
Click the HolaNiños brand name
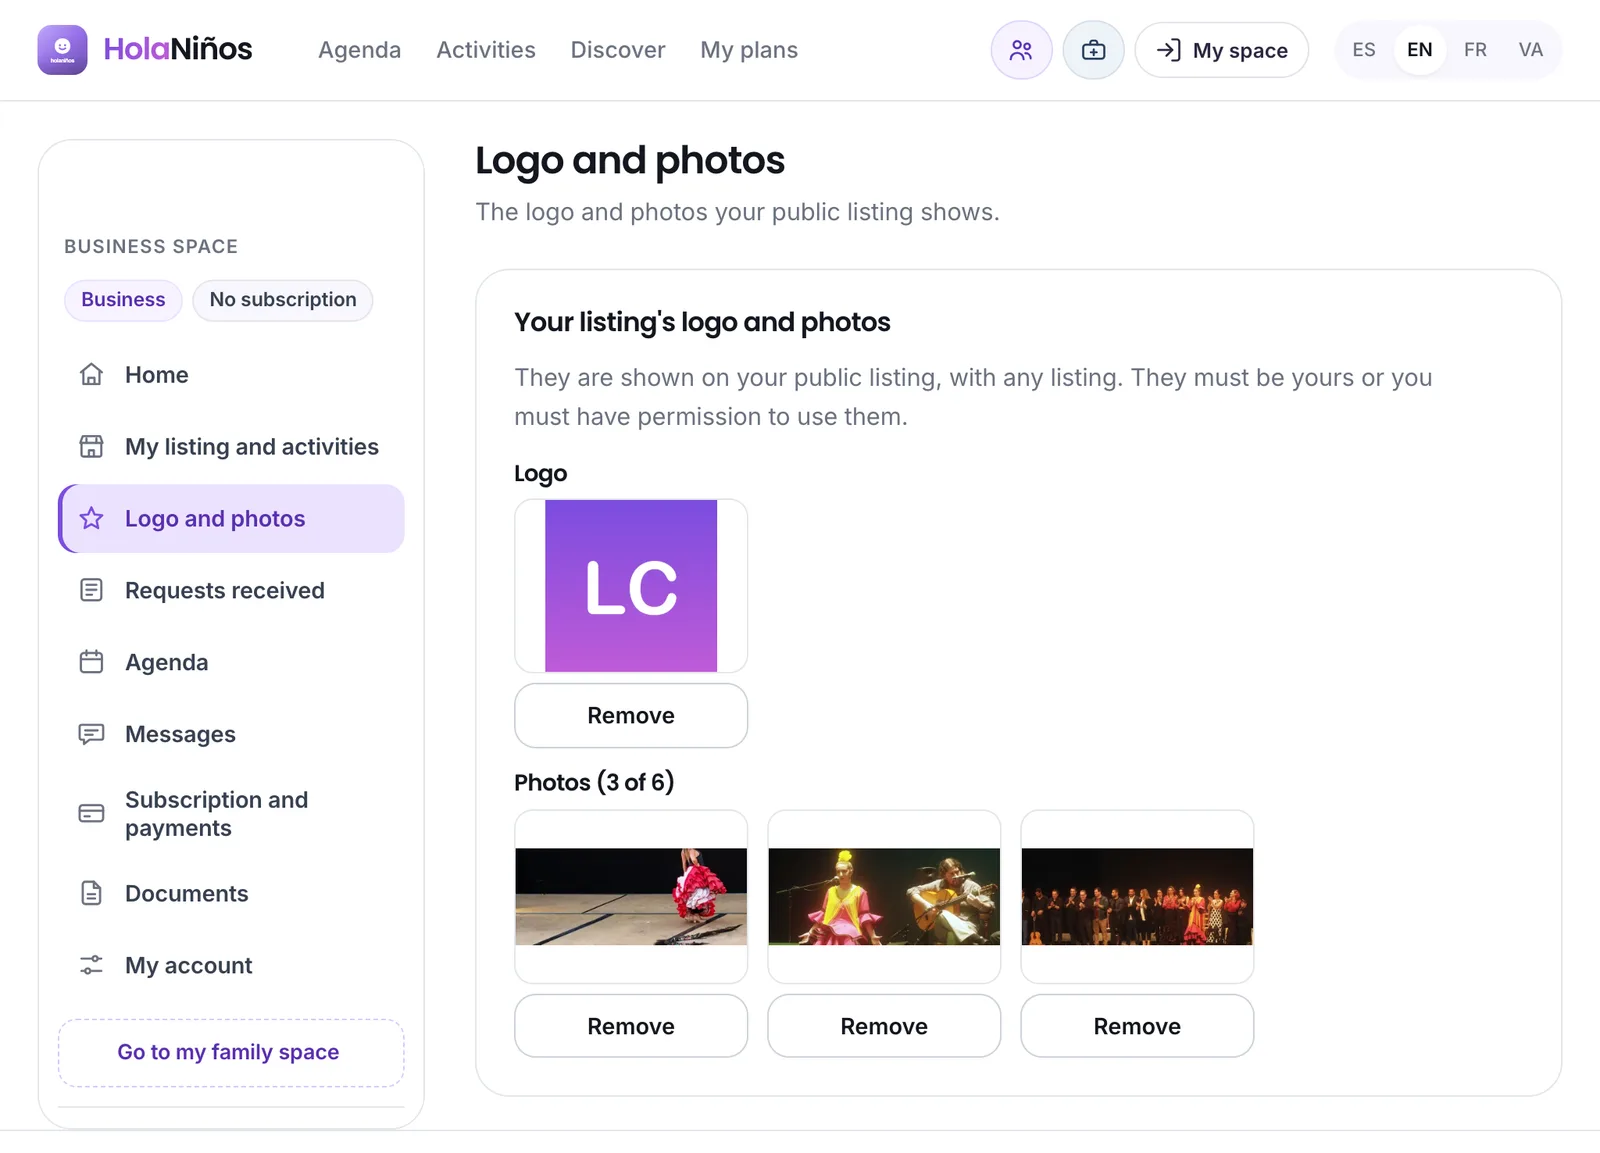178,49
